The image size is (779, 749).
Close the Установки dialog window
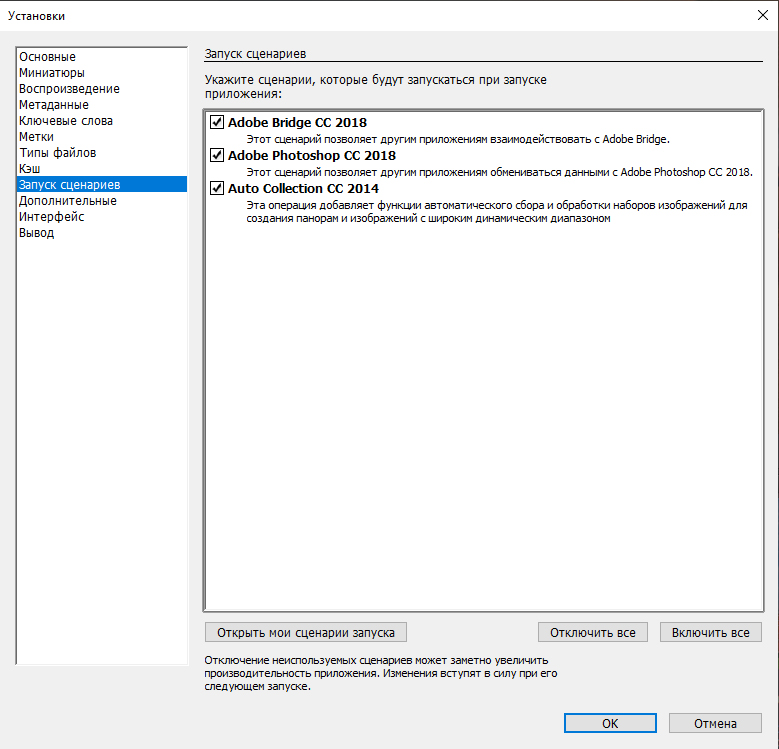pyautogui.click(x=763, y=15)
